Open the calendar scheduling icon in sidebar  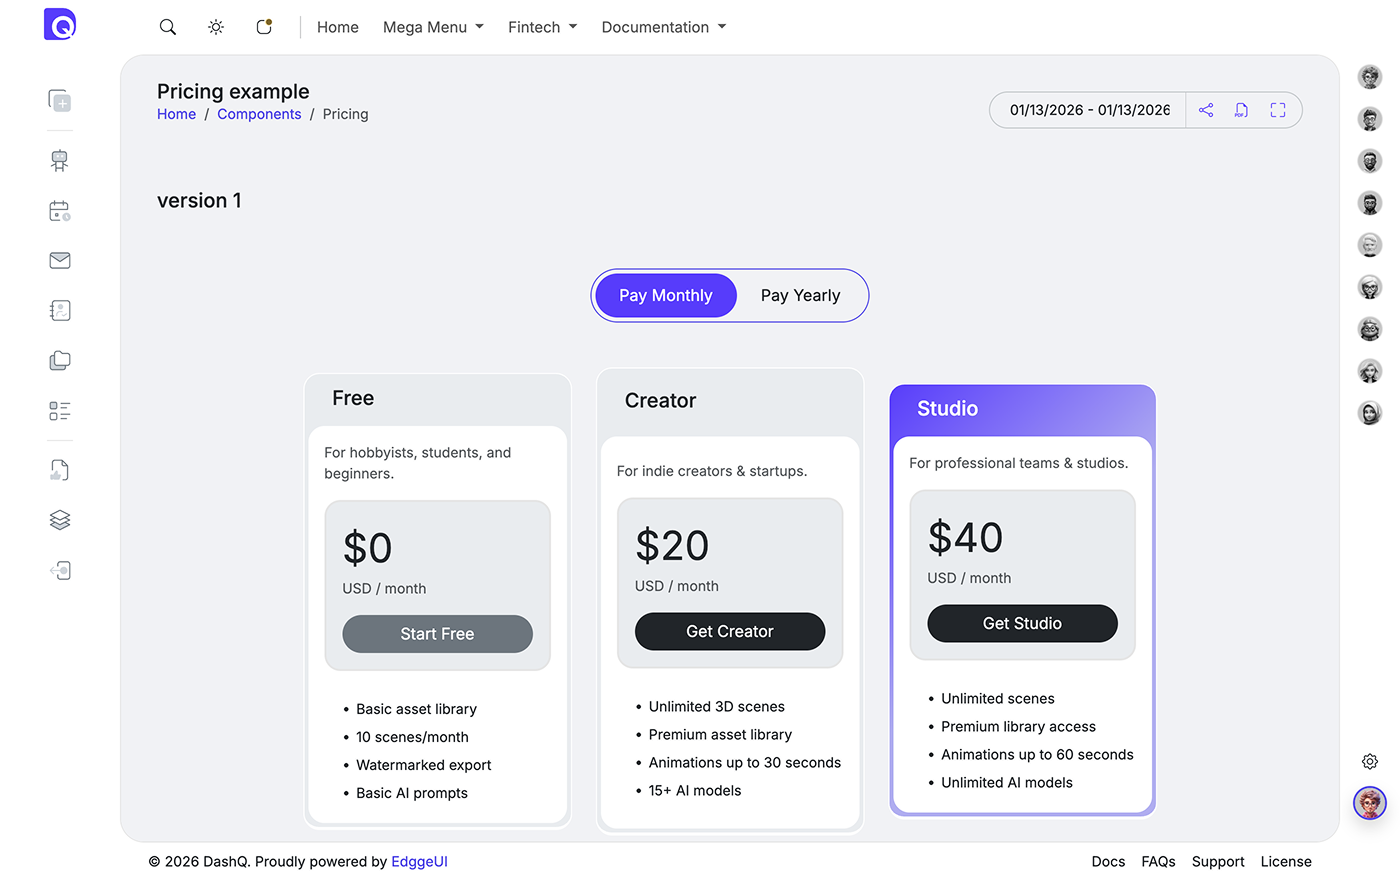point(59,210)
